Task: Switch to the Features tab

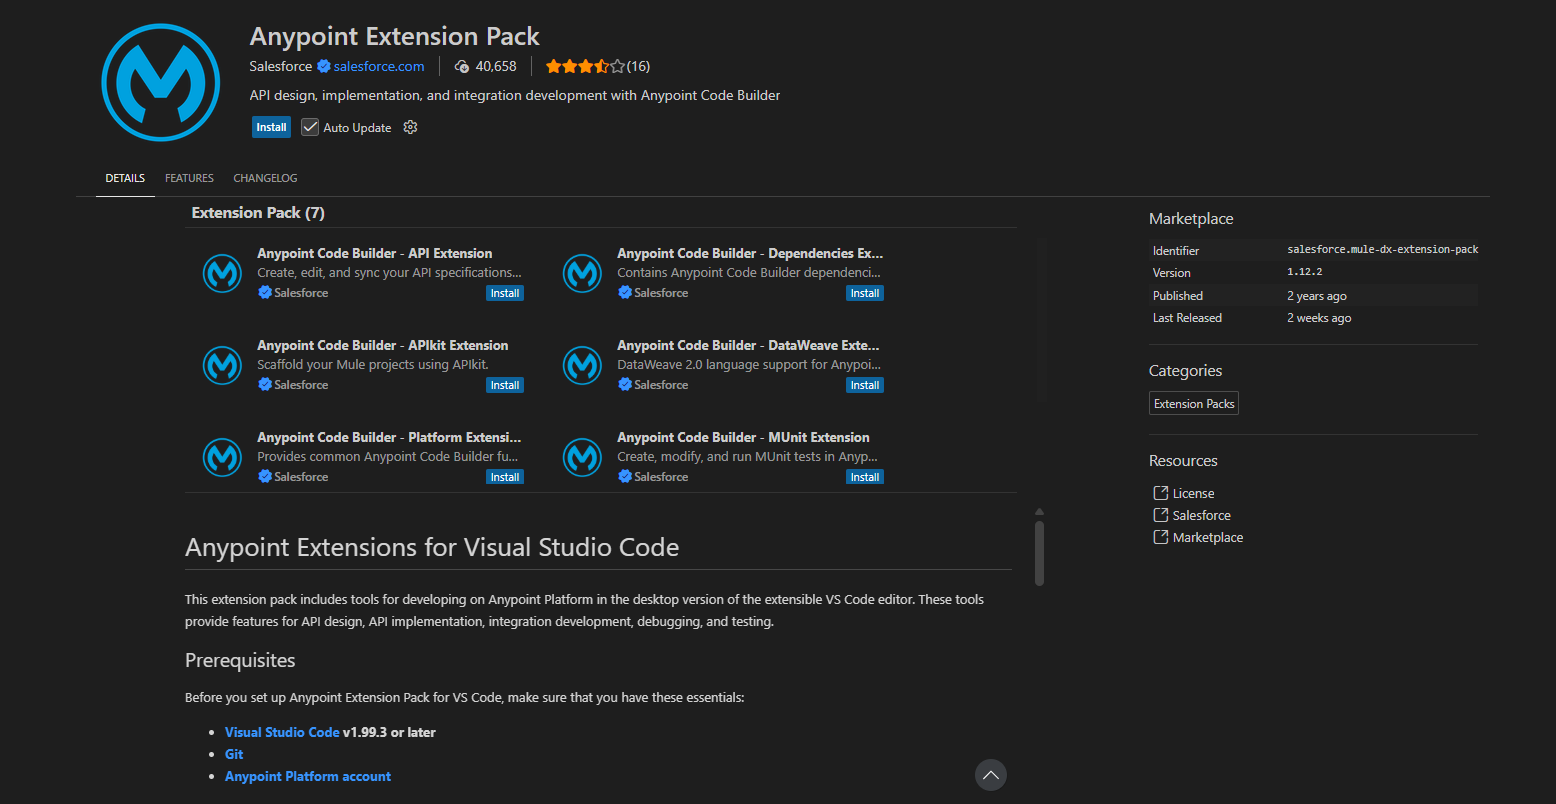Action: click(x=189, y=178)
